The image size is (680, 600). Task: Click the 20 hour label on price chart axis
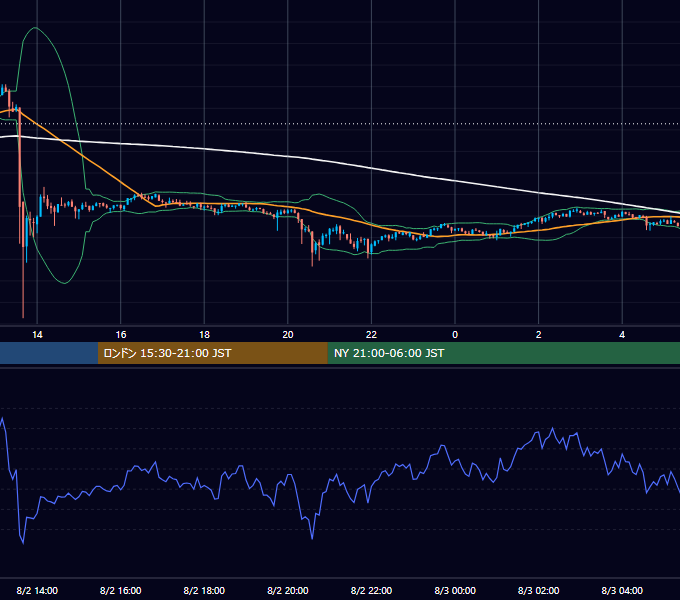(288, 335)
